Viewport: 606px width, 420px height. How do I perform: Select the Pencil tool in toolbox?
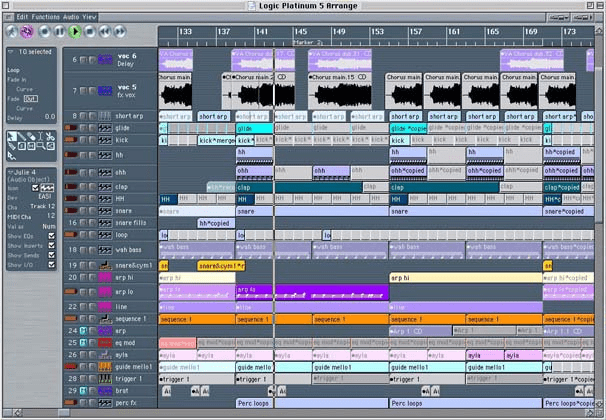coord(22,136)
